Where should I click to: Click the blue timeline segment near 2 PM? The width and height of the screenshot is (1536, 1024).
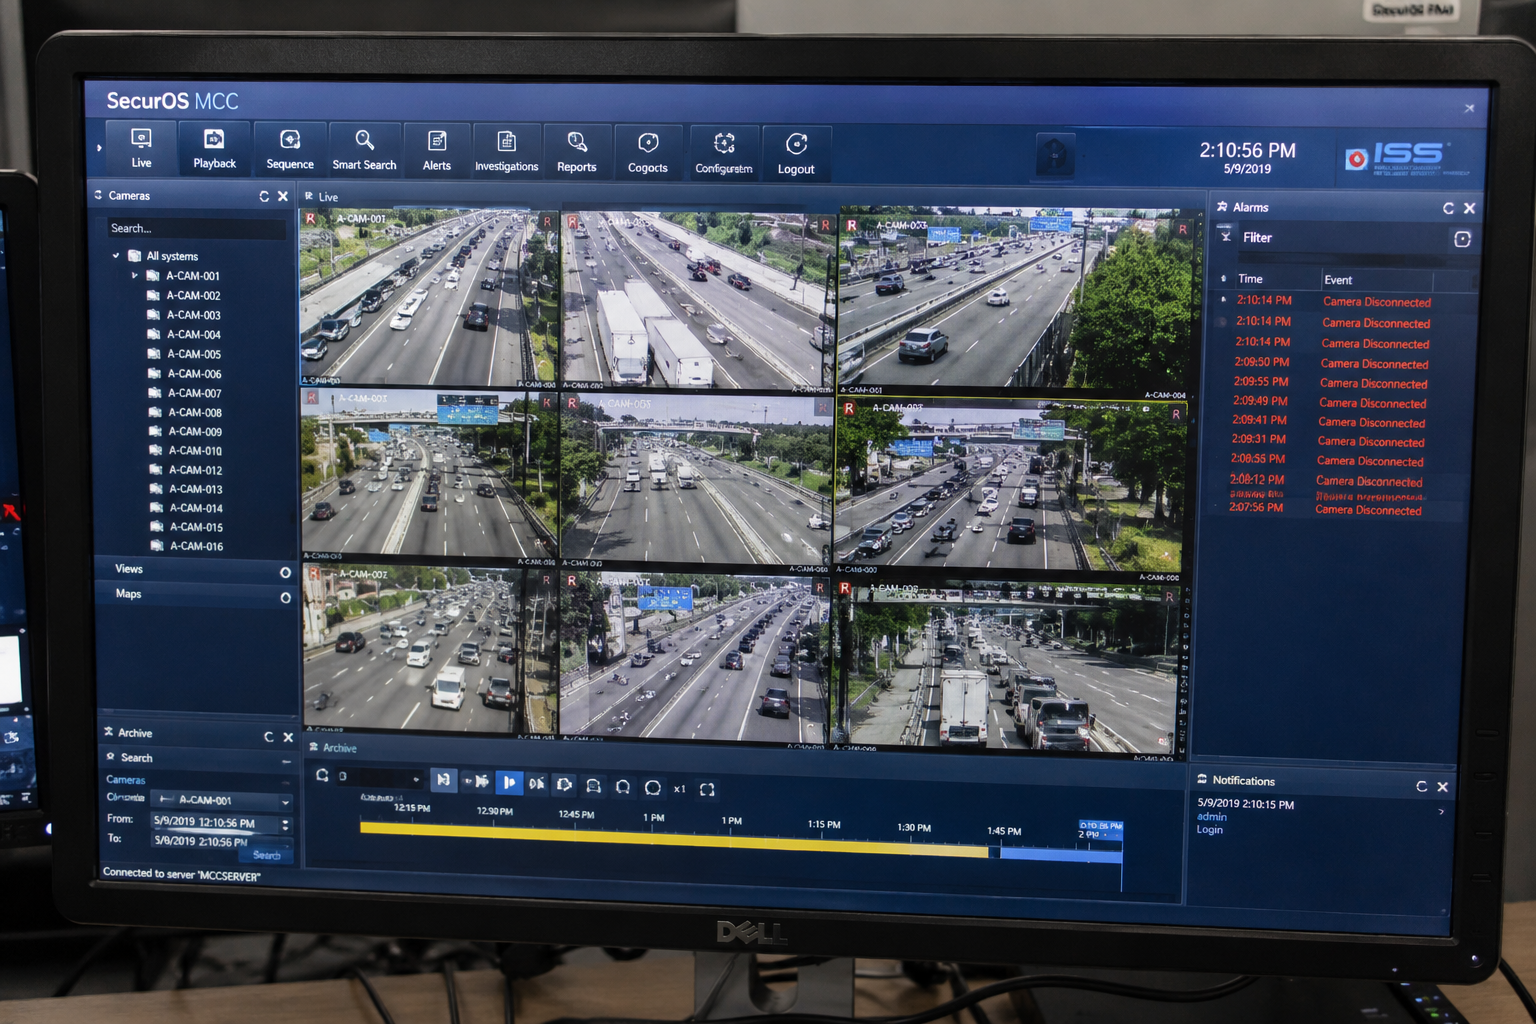click(1060, 854)
